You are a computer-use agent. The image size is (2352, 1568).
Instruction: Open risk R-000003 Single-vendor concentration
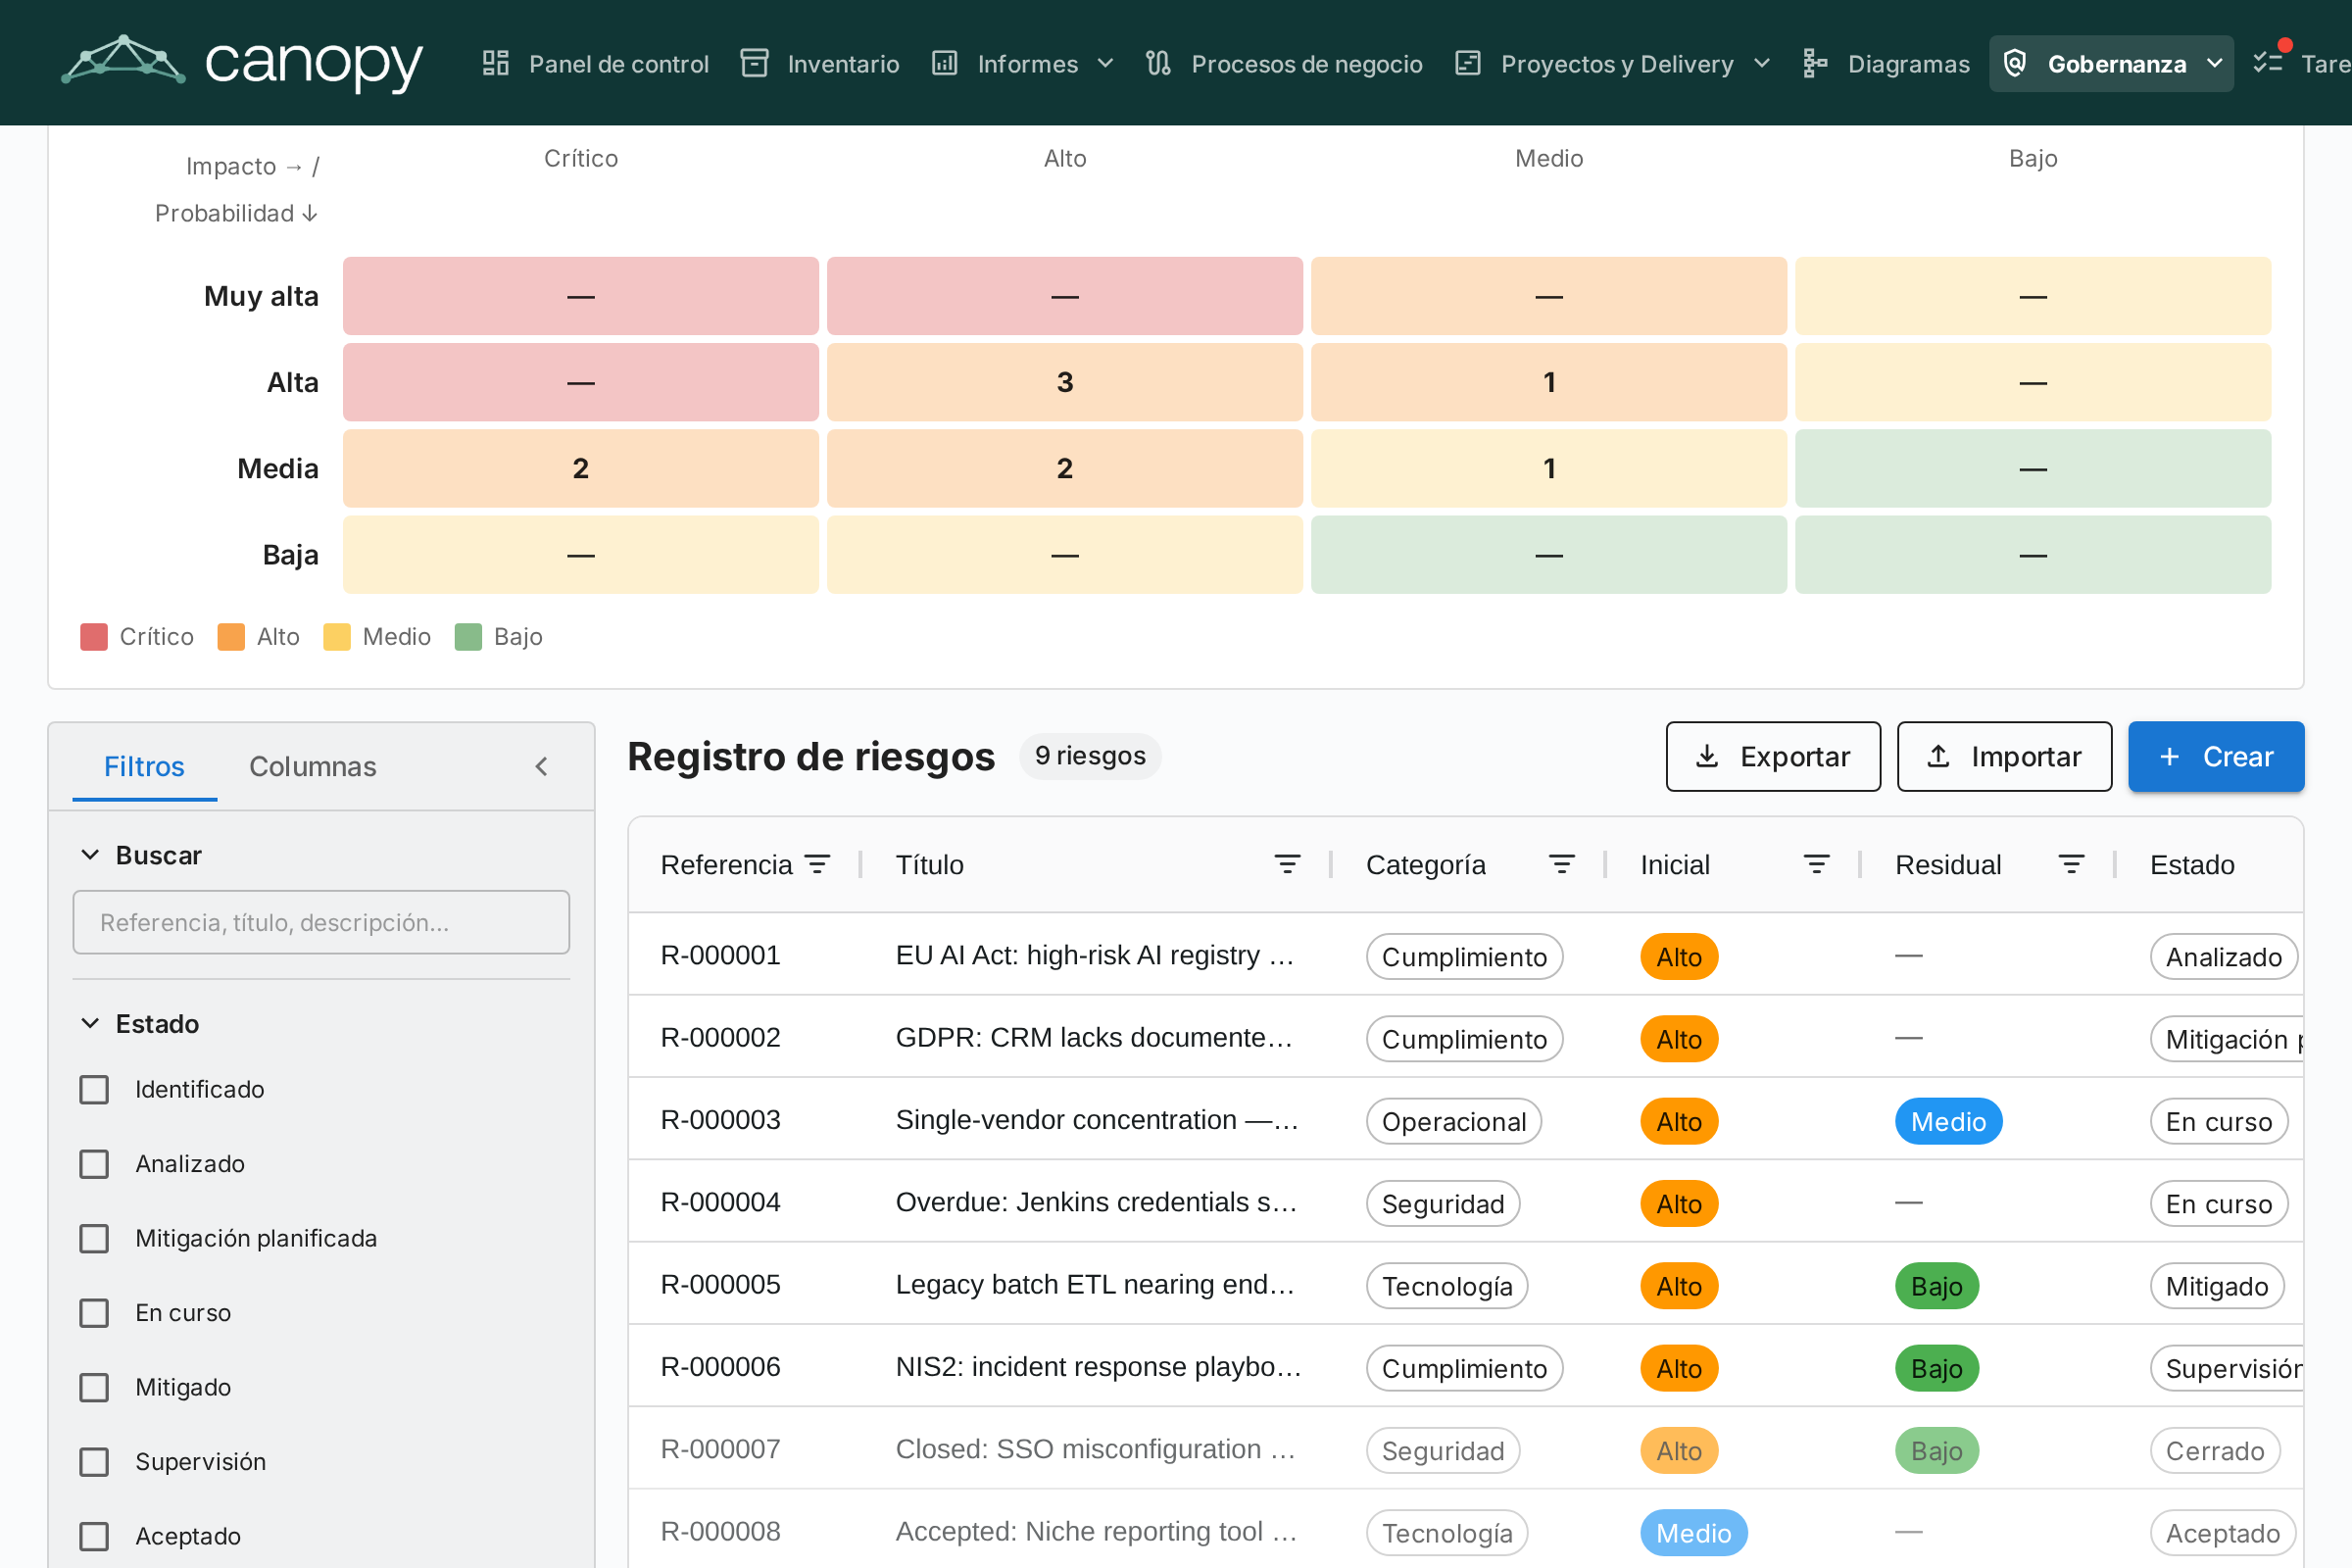point(1465,1120)
